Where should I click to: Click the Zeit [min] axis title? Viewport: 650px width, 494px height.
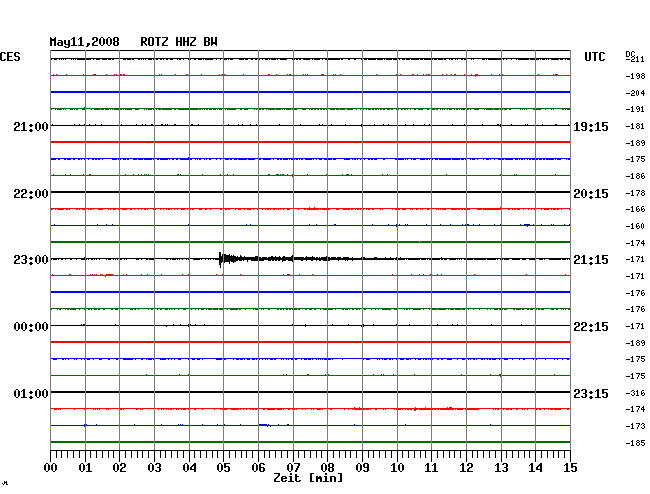click(x=308, y=478)
